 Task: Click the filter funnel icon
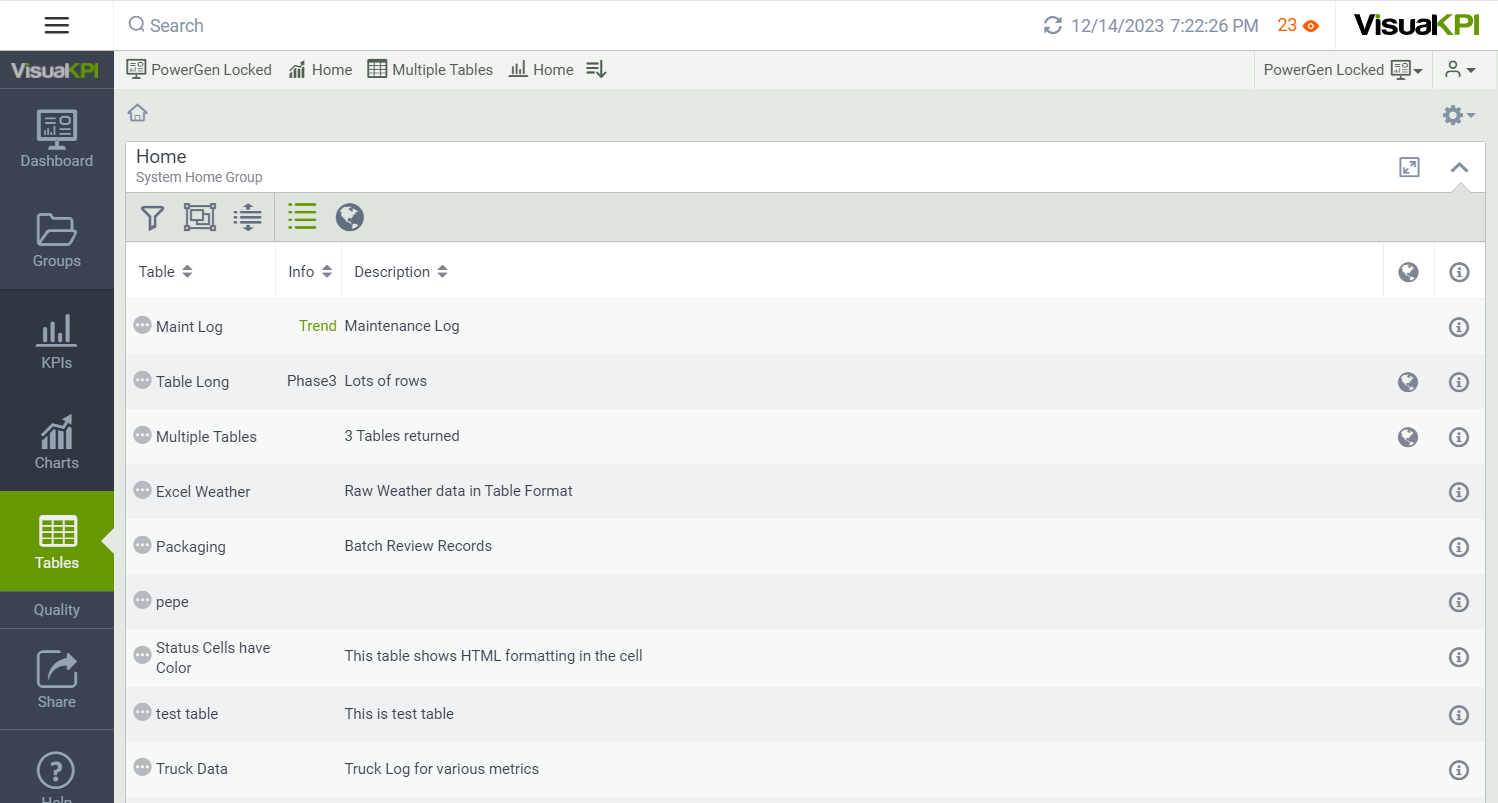click(152, 217)
